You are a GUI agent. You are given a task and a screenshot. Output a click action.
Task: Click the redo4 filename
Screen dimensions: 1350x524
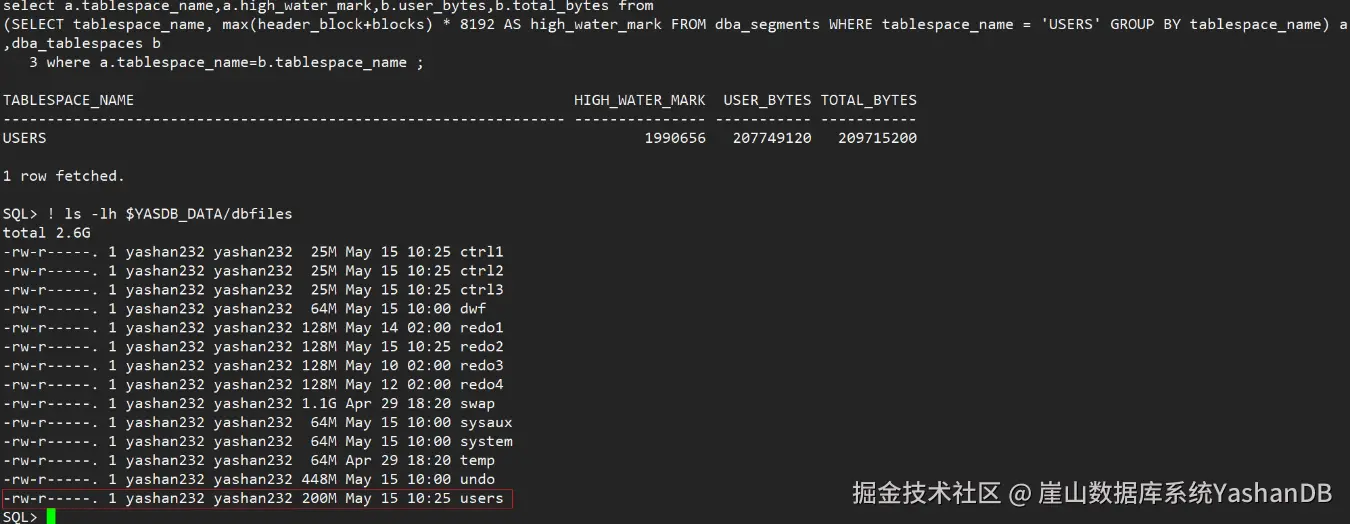coord(481,385)
